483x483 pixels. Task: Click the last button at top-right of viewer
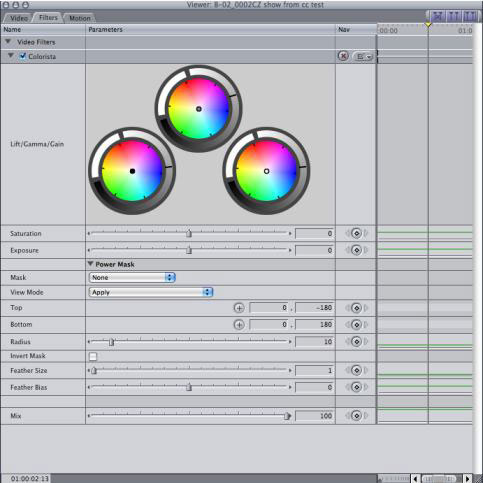click(x=470, y=16)
